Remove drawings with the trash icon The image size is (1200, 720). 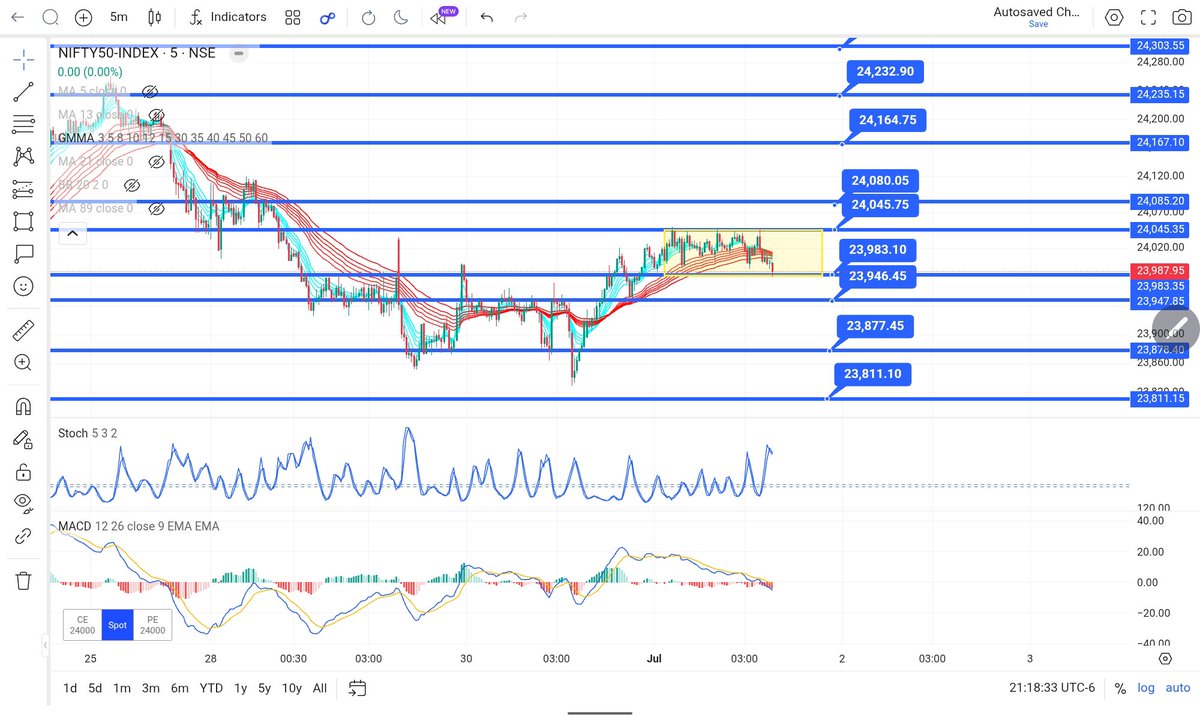pyautogui.click(x=23, y=580)
